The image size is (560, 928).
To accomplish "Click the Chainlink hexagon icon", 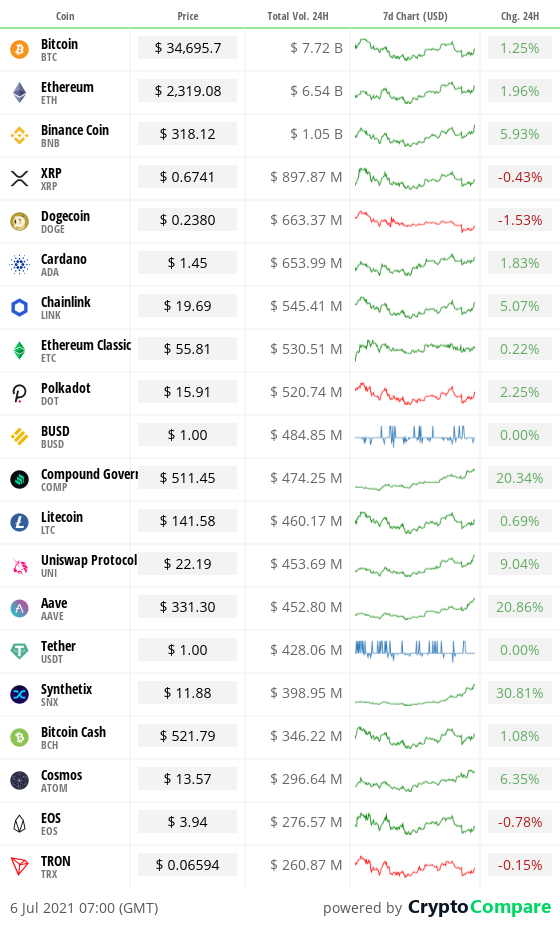I will [20, 307].
